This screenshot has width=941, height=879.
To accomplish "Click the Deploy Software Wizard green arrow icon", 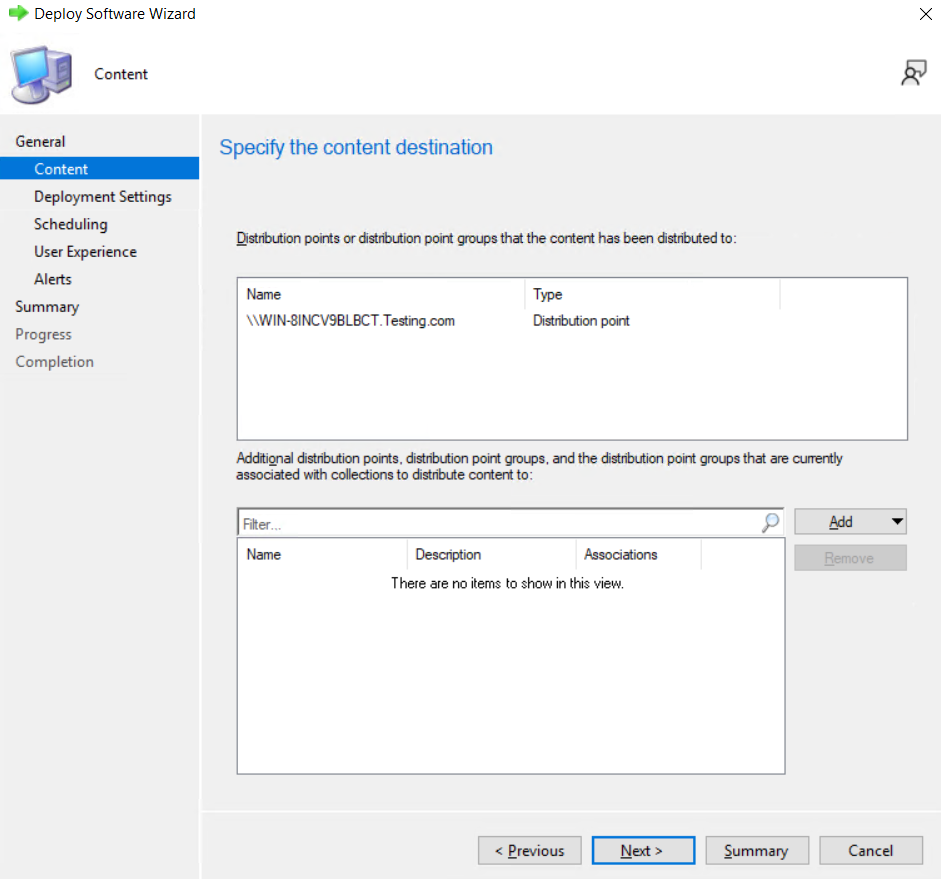I will coord(19,13).
